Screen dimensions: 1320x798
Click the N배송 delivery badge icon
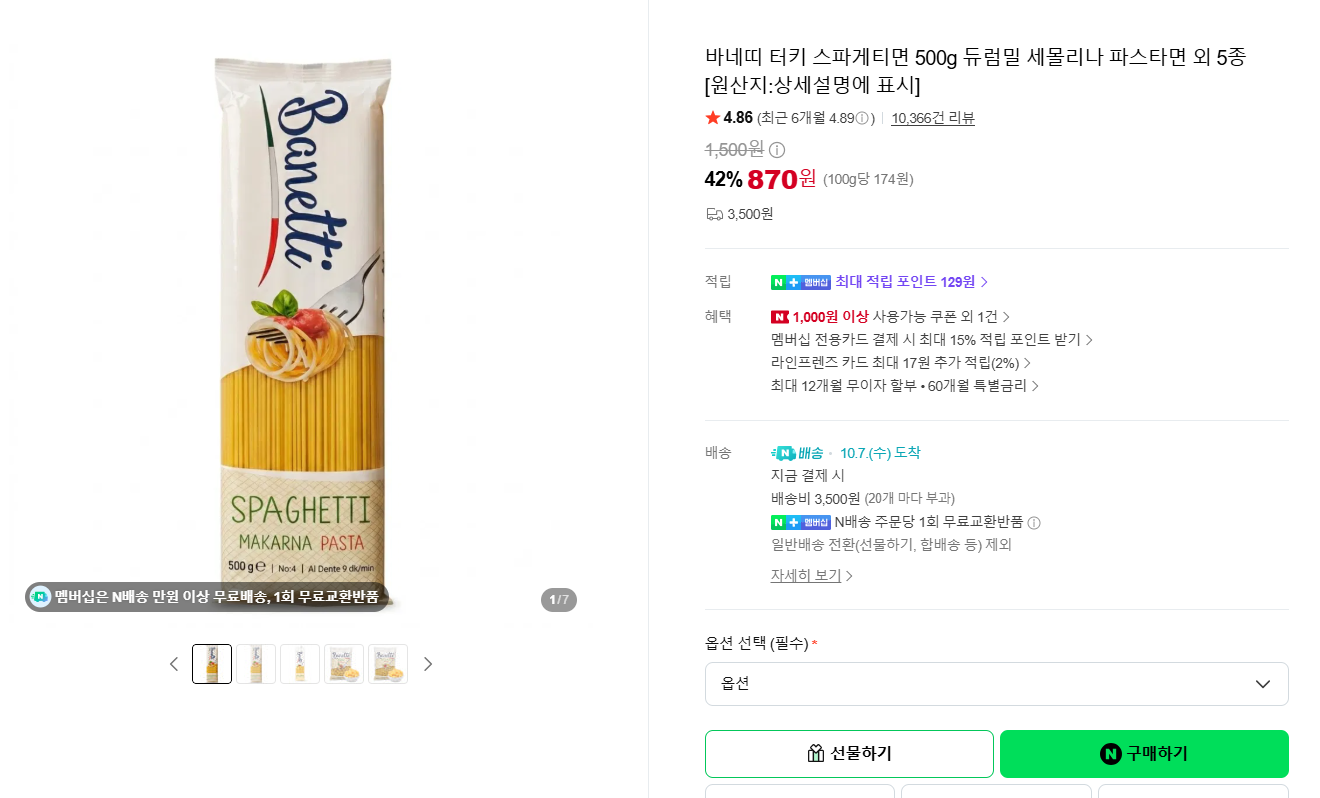click(x=796, y=453)
